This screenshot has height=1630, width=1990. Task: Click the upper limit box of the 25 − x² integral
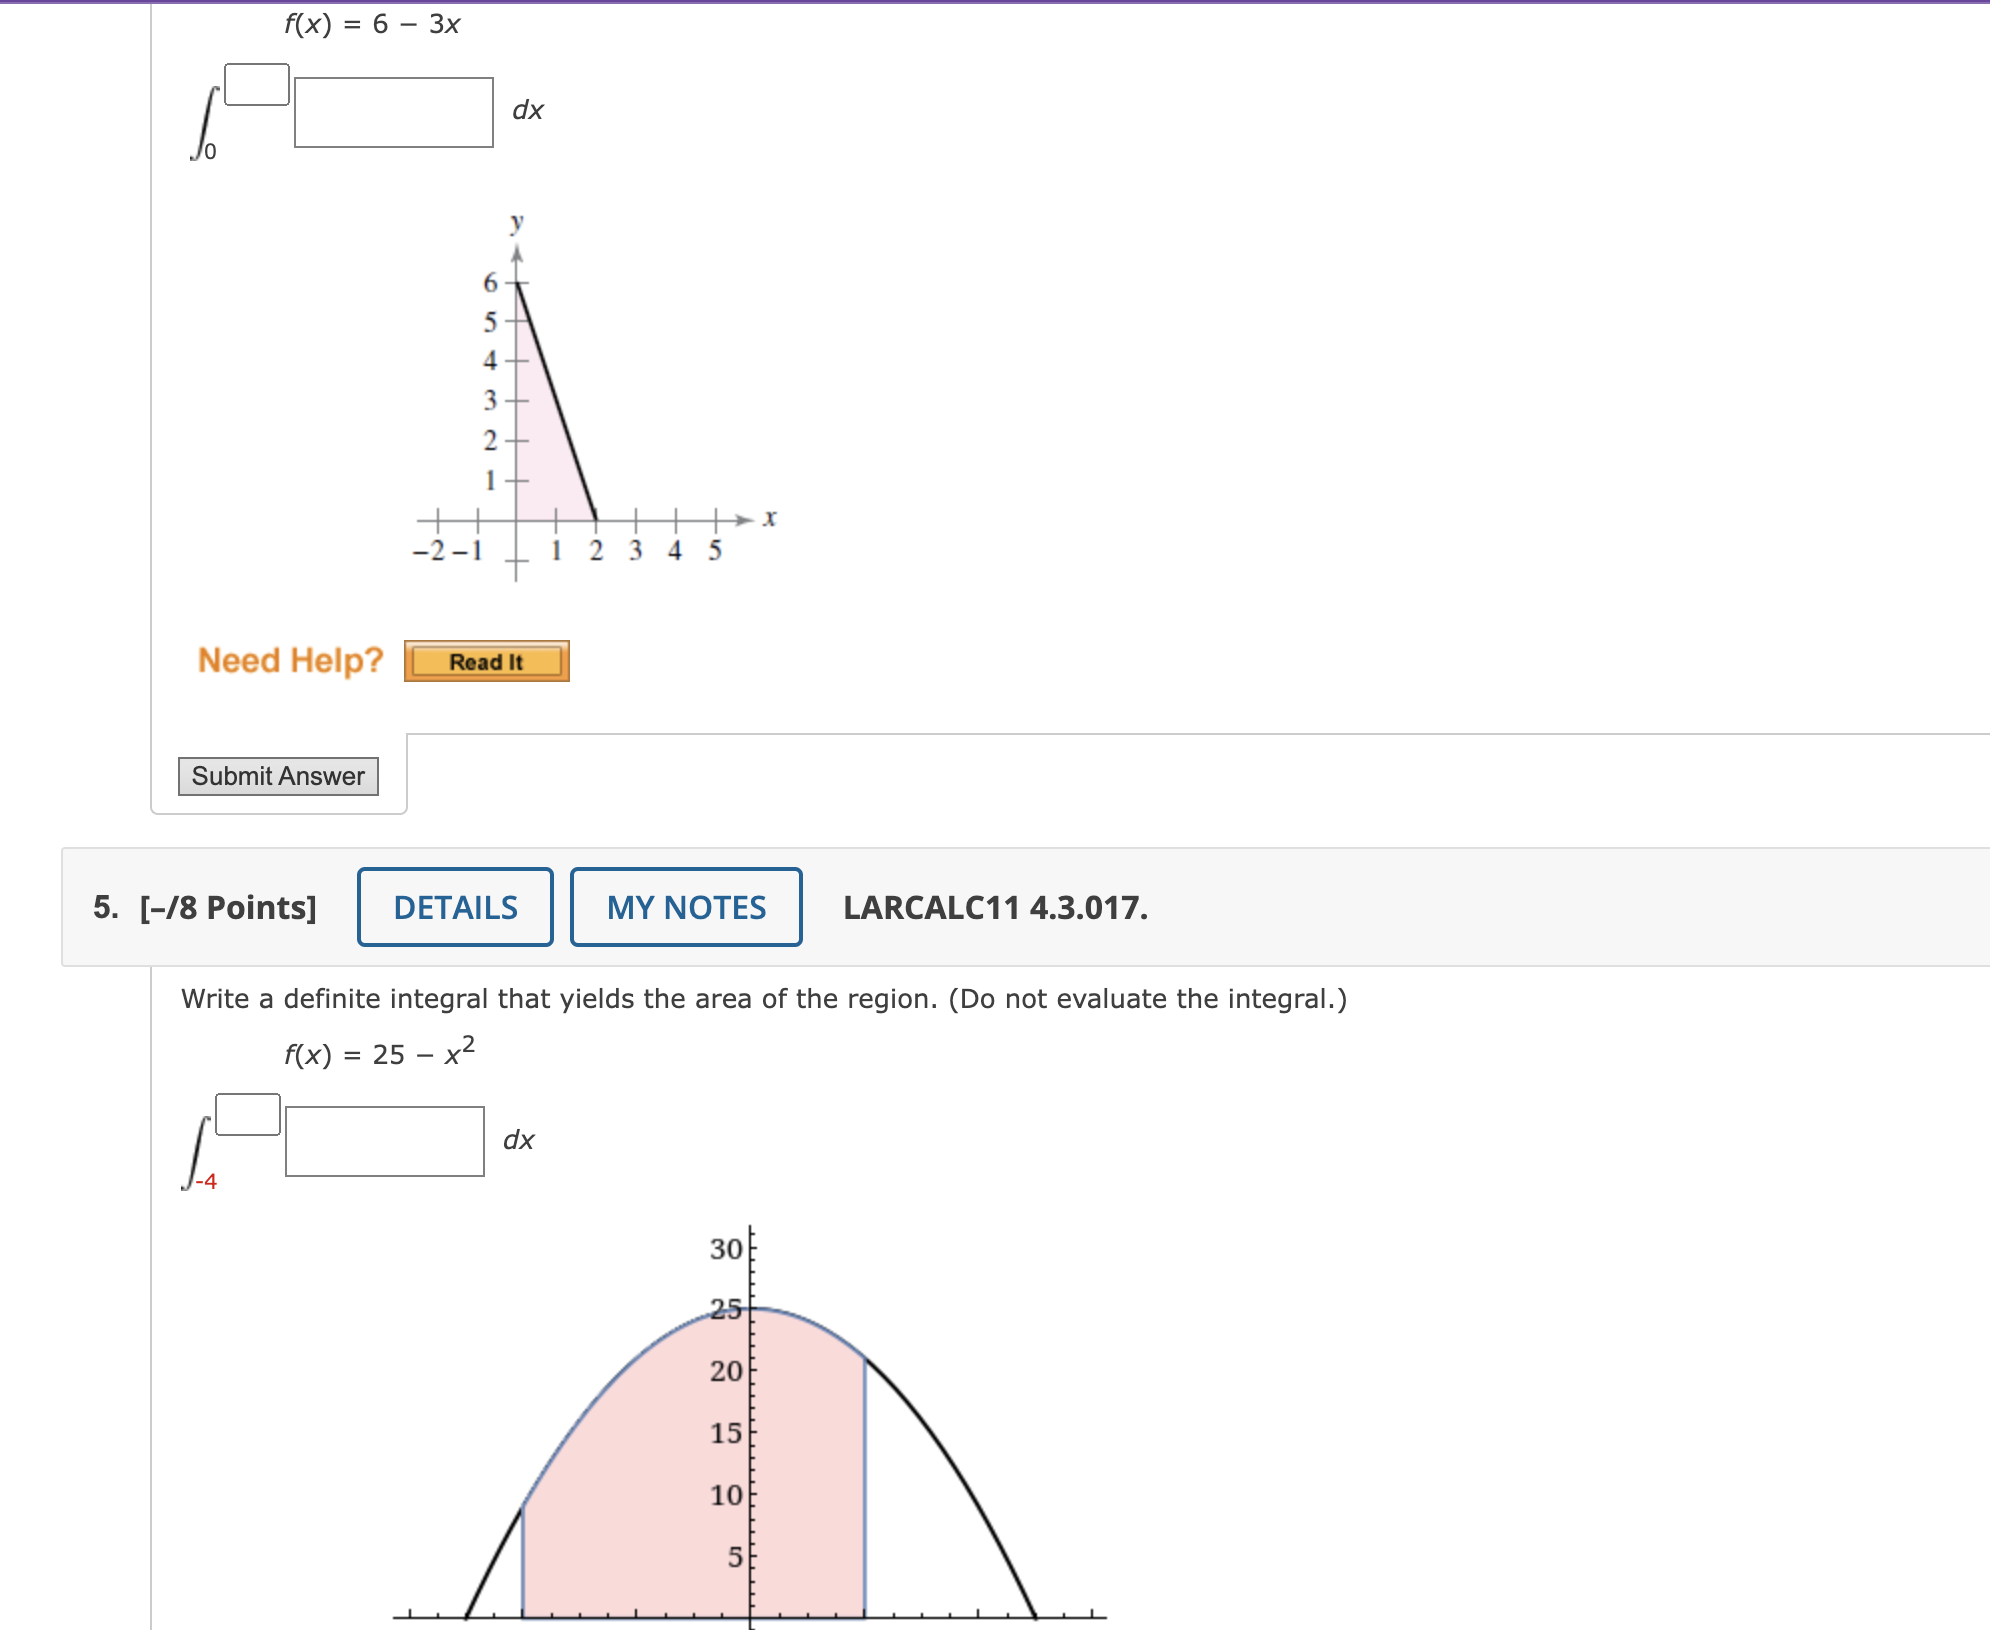(248, 1114)
